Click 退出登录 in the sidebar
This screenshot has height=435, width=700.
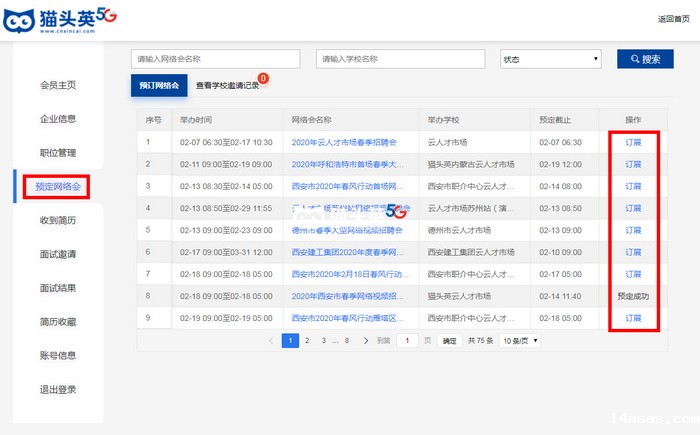(x=58, y=389)
